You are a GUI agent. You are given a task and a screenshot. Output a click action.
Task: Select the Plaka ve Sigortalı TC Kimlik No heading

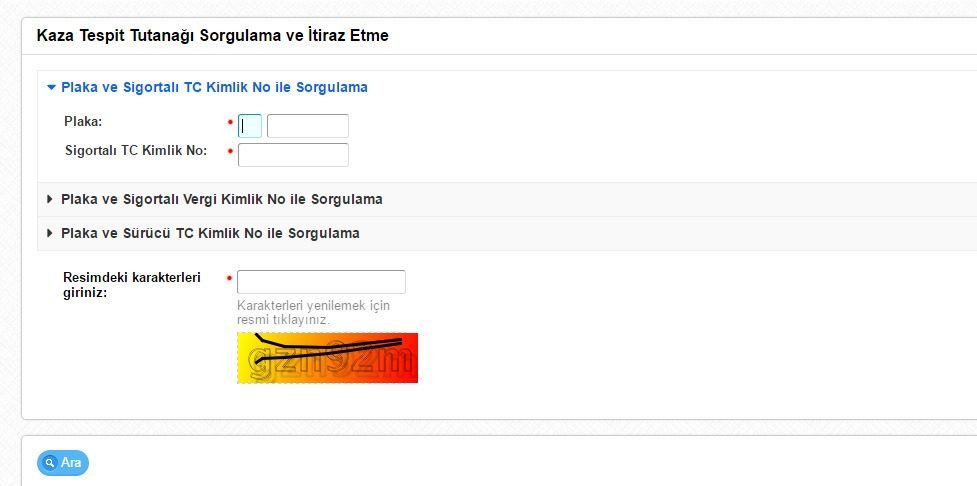coord(214,87)
